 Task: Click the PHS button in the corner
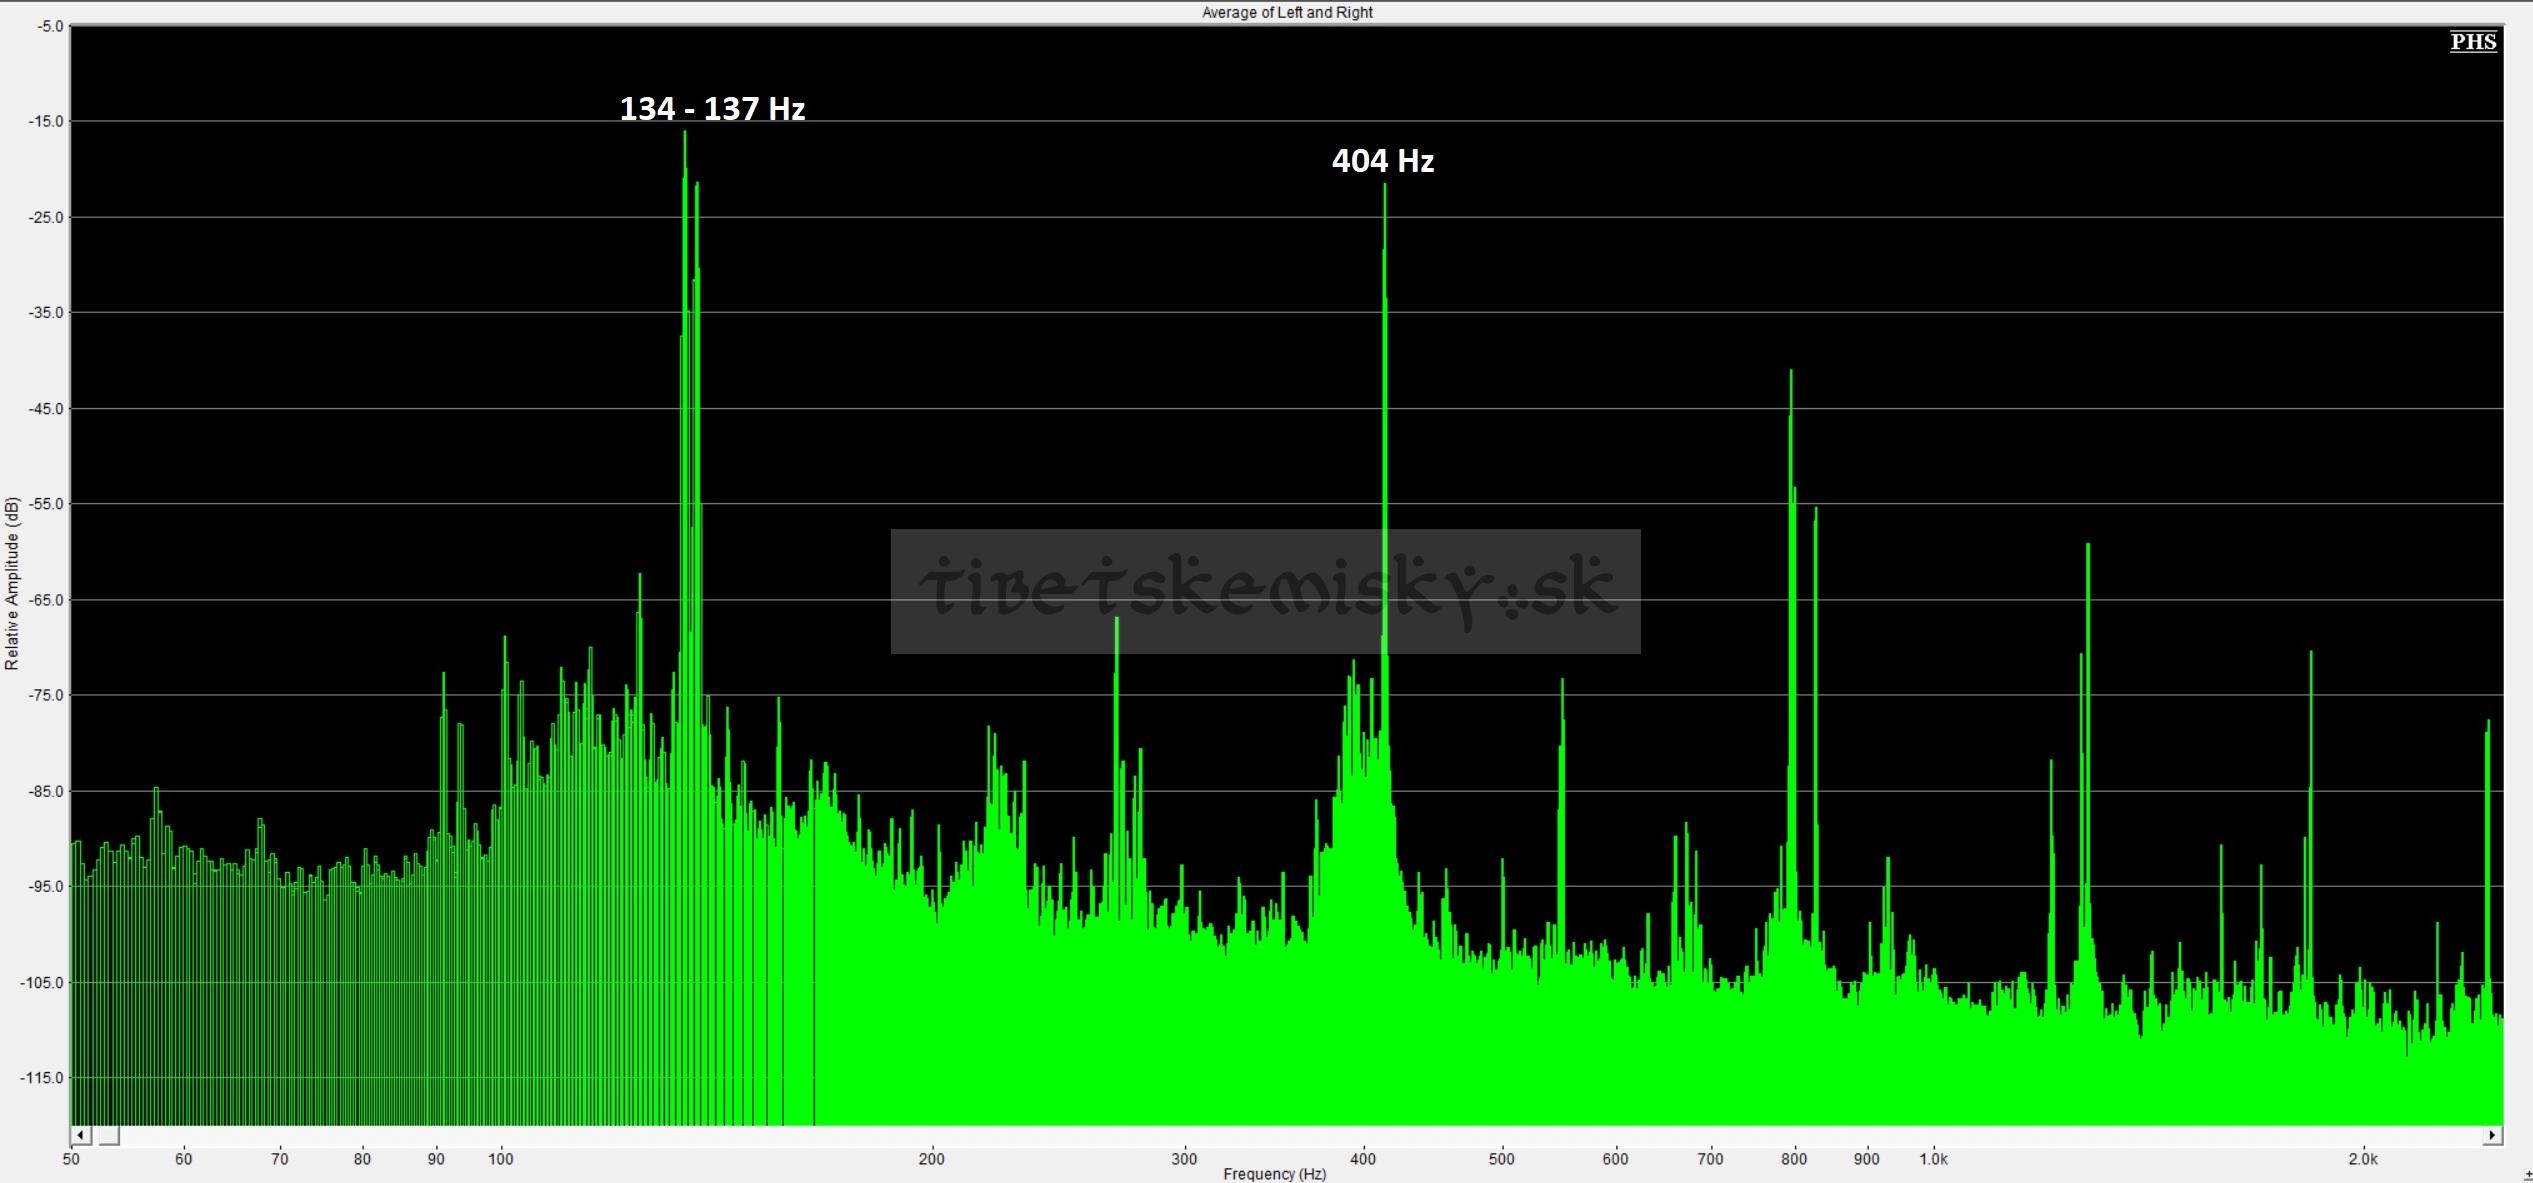tap(2472, 42)
